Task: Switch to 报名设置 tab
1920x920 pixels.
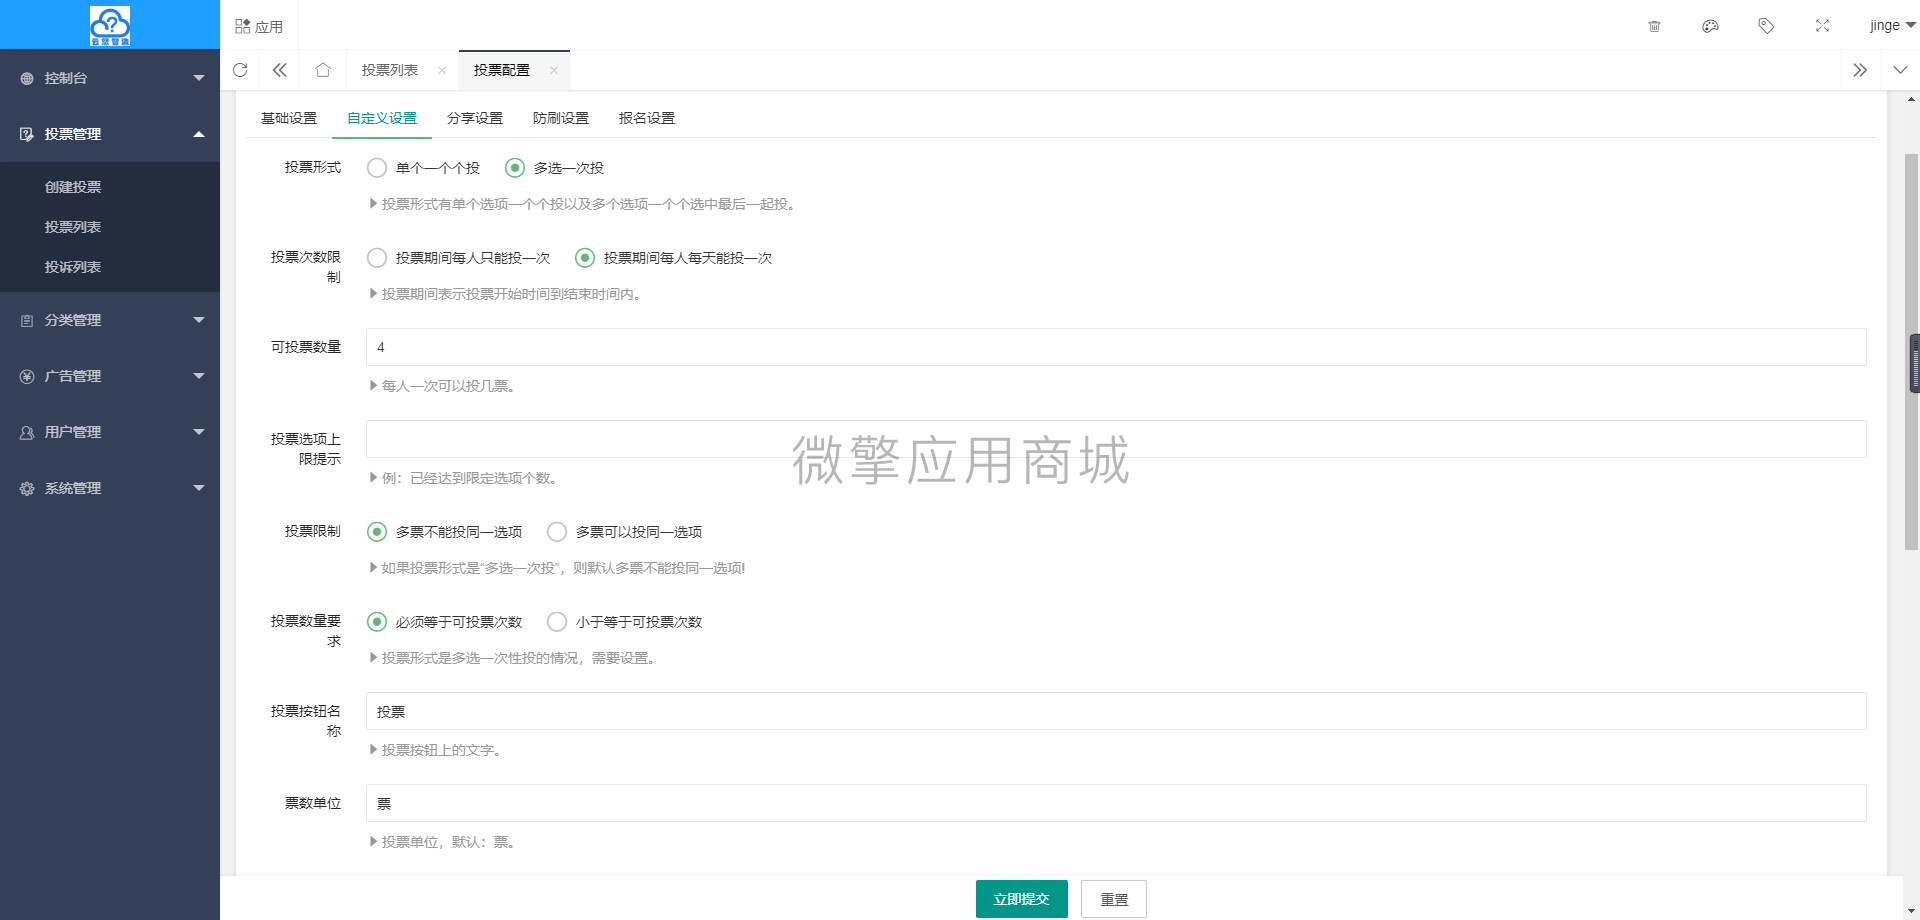Action: click(x=647, y=118)
